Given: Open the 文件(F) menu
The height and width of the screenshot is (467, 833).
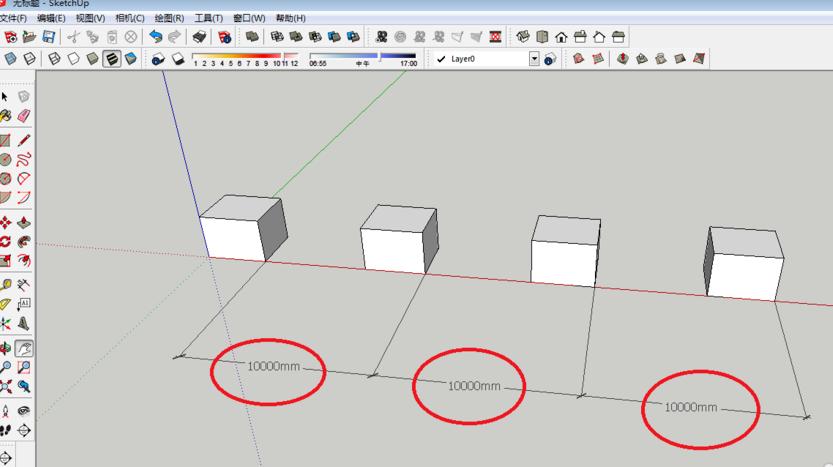Looking at the screenshot, I should tap(14, 18).
